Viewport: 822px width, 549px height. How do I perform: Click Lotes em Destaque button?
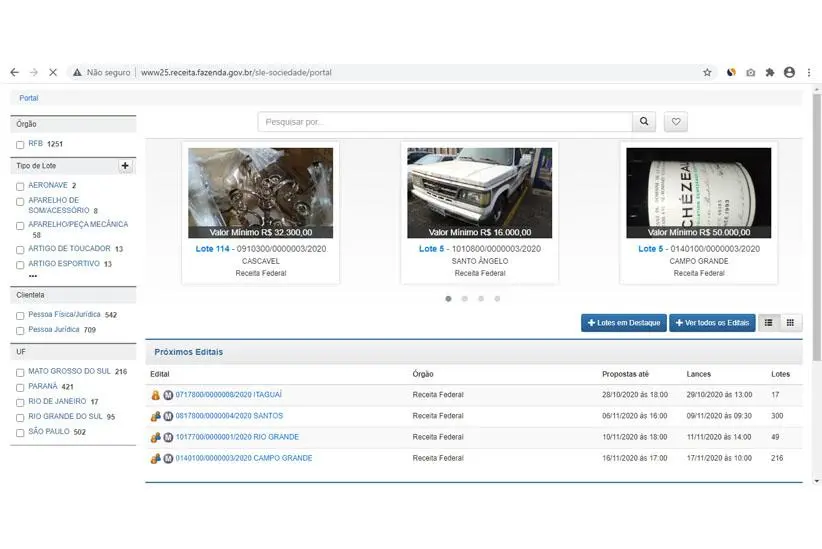coord(624,323)
